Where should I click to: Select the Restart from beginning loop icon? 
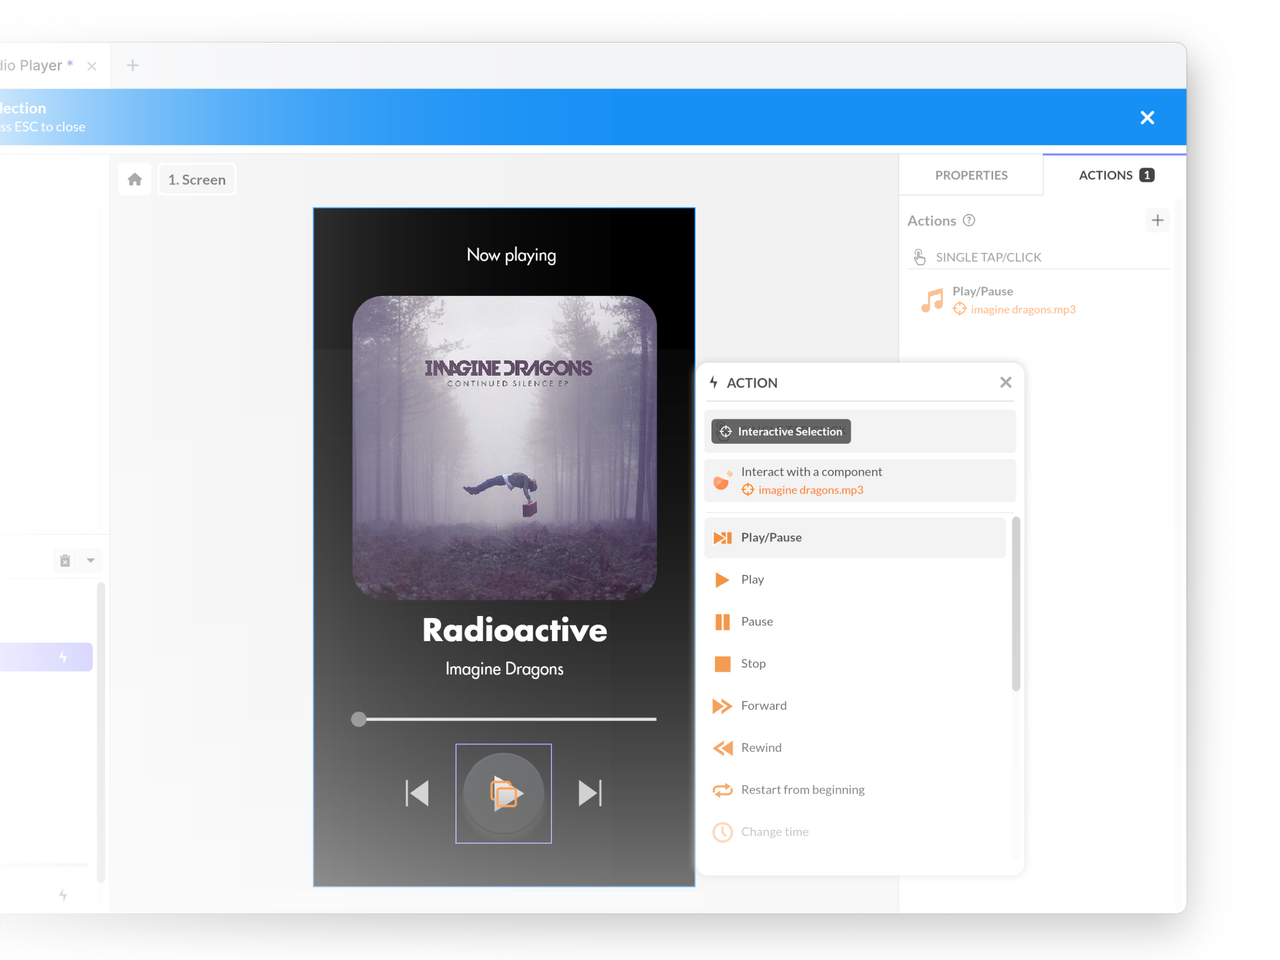point(721,789)
